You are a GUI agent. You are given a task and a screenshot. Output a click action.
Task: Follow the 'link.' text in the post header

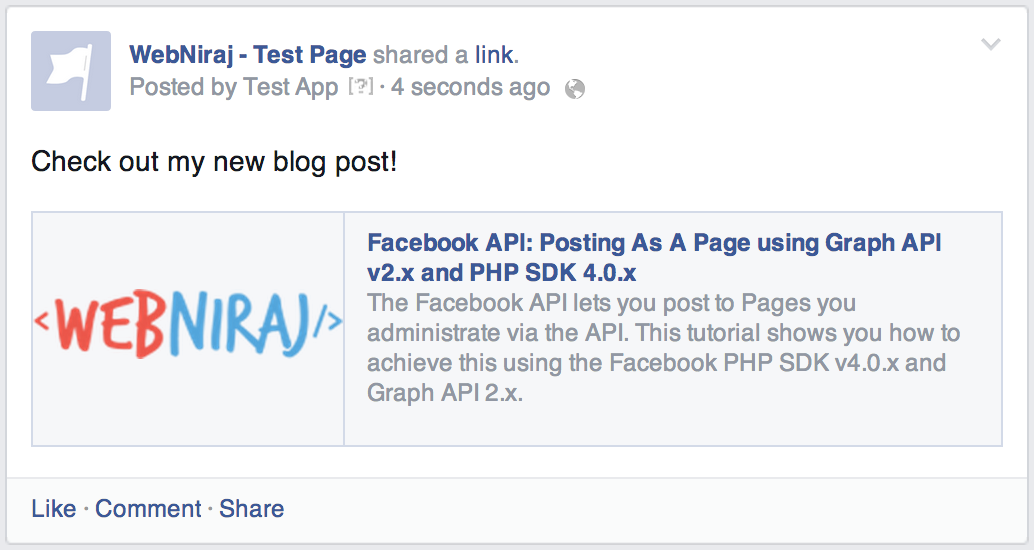(497, 55)
